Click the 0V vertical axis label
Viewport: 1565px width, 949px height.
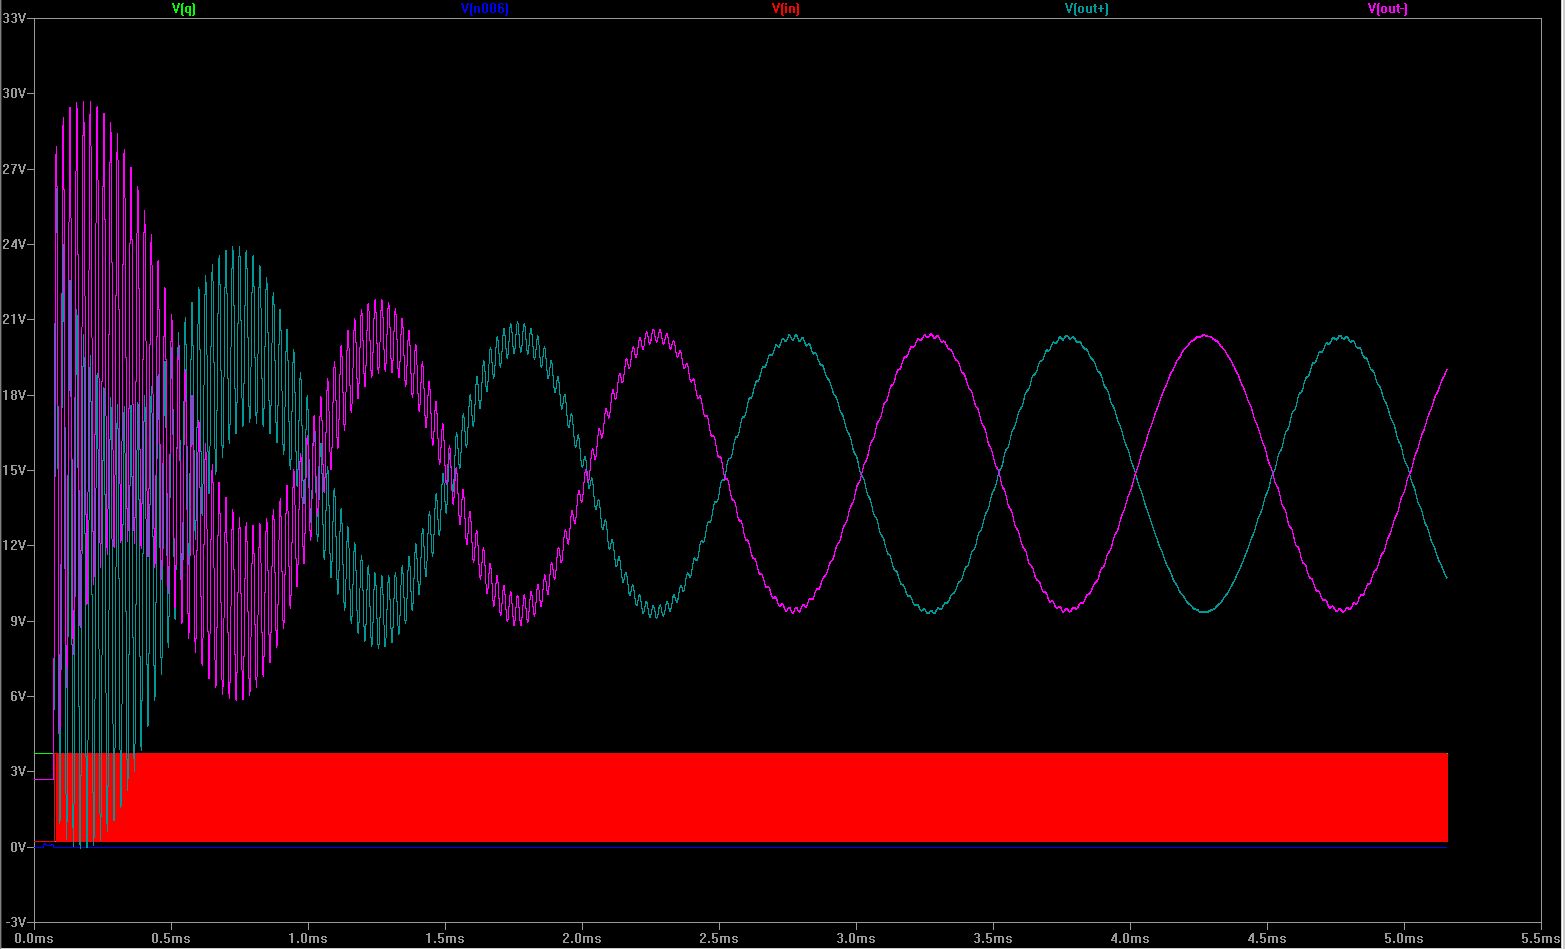click(17, 847)
